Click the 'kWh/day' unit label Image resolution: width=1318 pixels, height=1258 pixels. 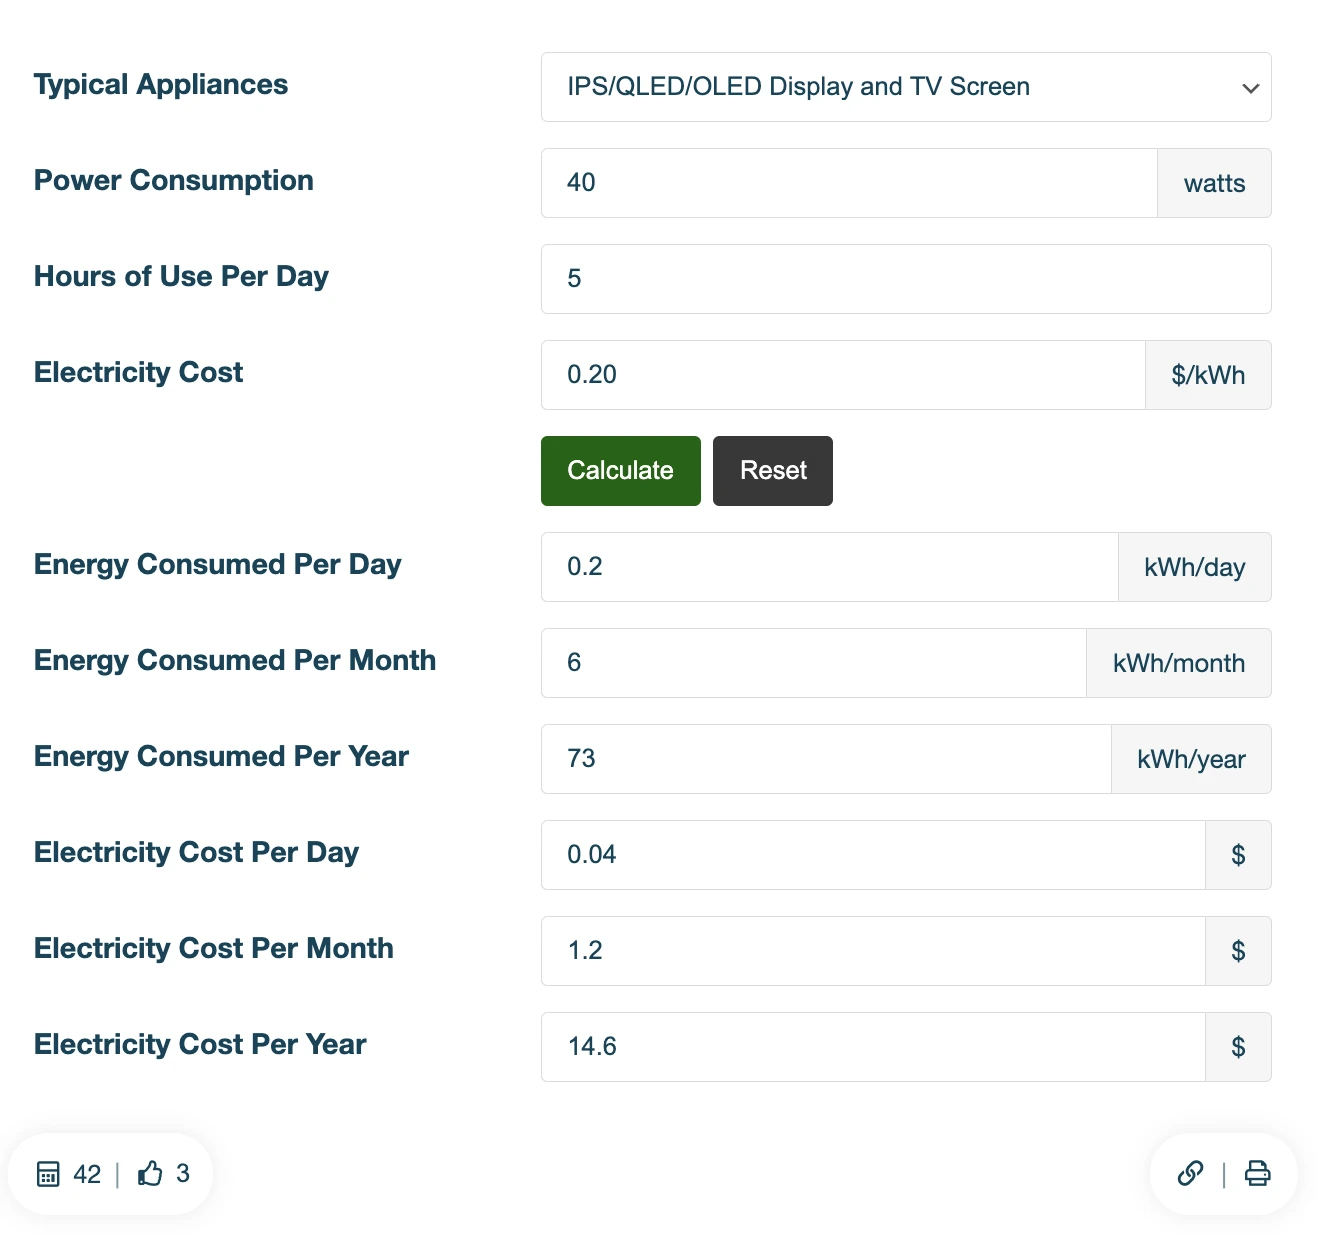point(1195,567)
